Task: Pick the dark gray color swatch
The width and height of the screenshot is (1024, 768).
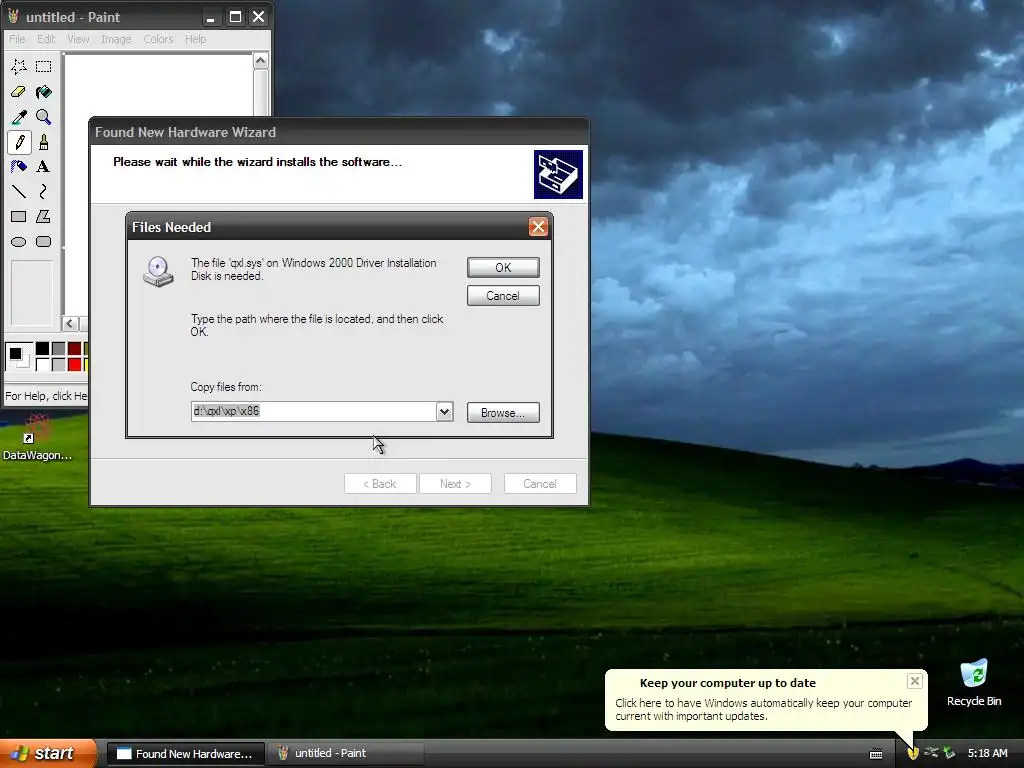Action: point(58,348)
